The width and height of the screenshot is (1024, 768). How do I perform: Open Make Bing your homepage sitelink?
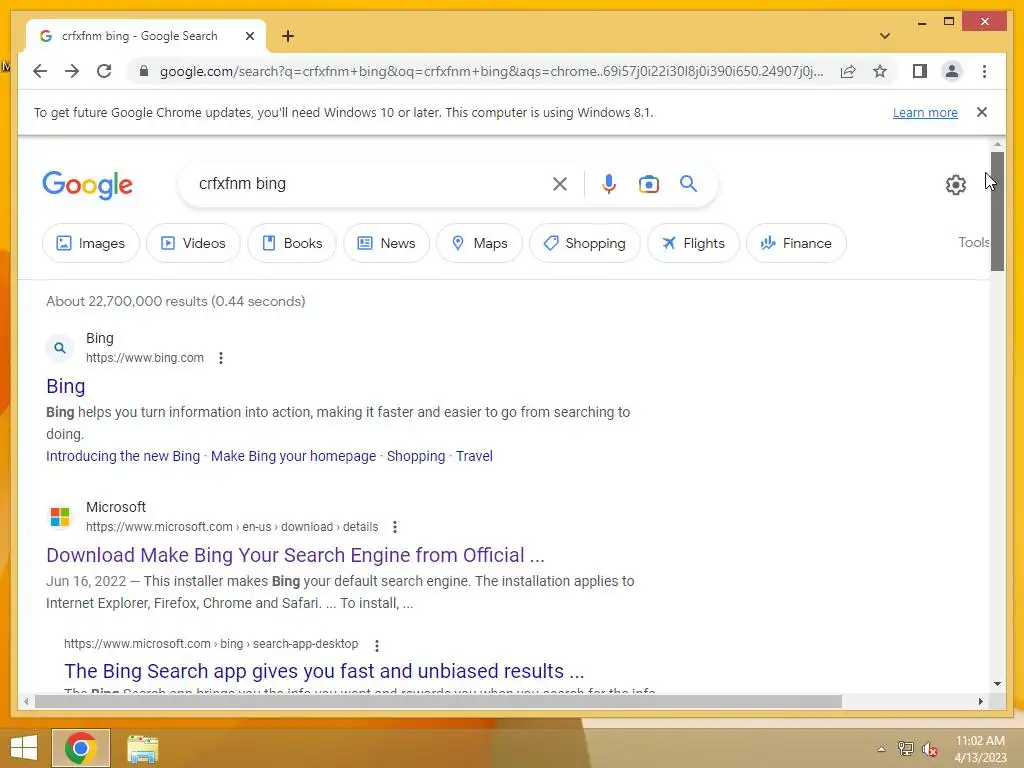(293, 456)
